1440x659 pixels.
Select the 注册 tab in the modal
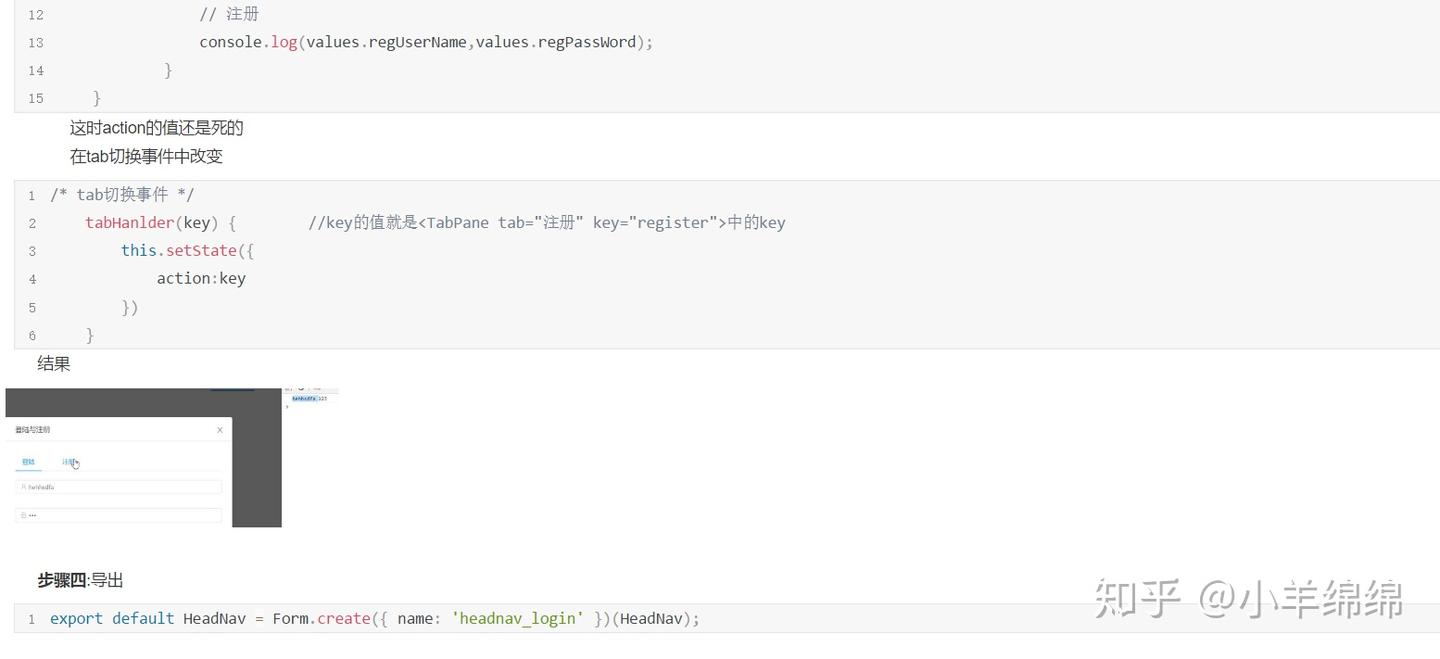pyautogui.click(x=69, y=462)
